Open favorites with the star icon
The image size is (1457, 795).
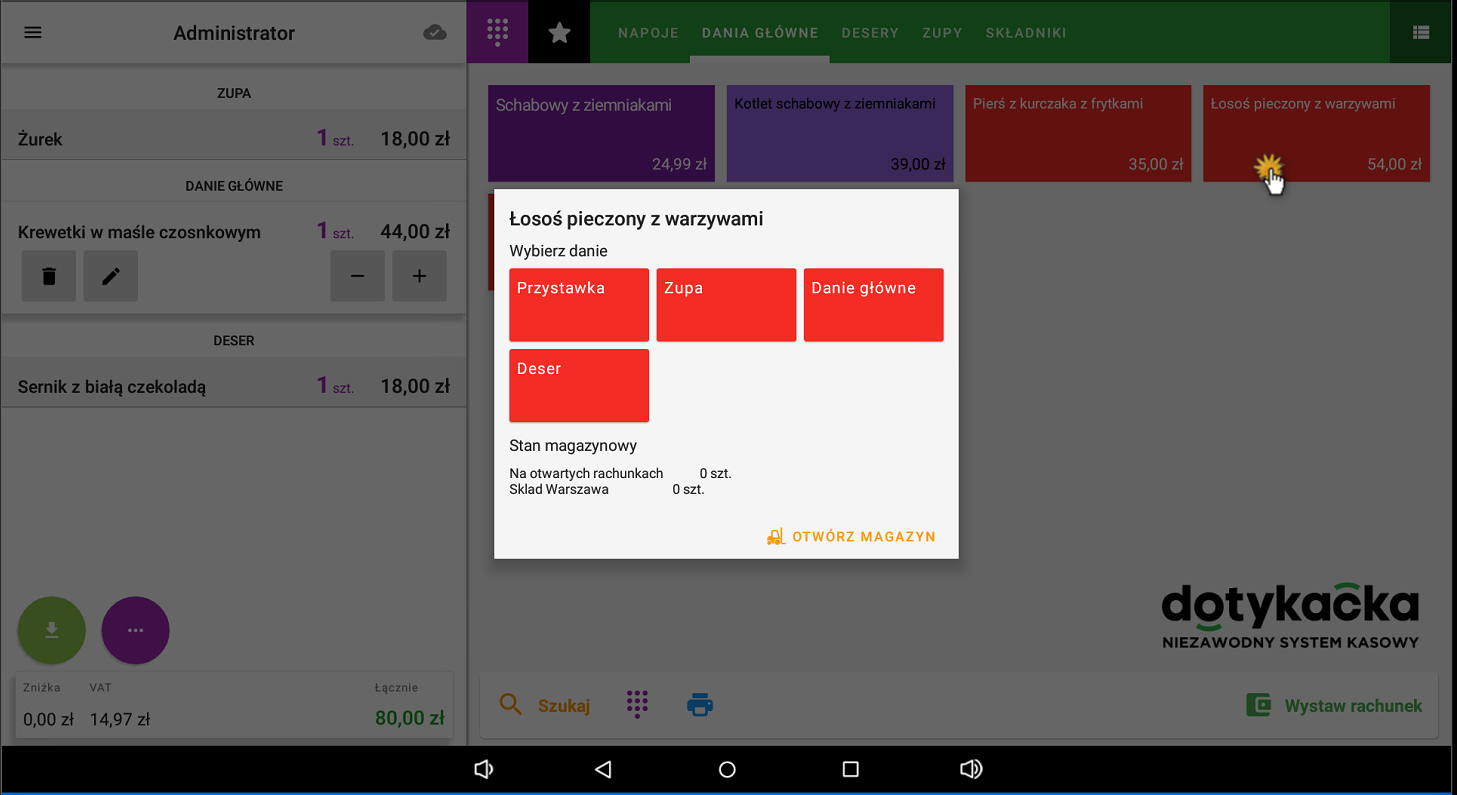tap(559, 32)
